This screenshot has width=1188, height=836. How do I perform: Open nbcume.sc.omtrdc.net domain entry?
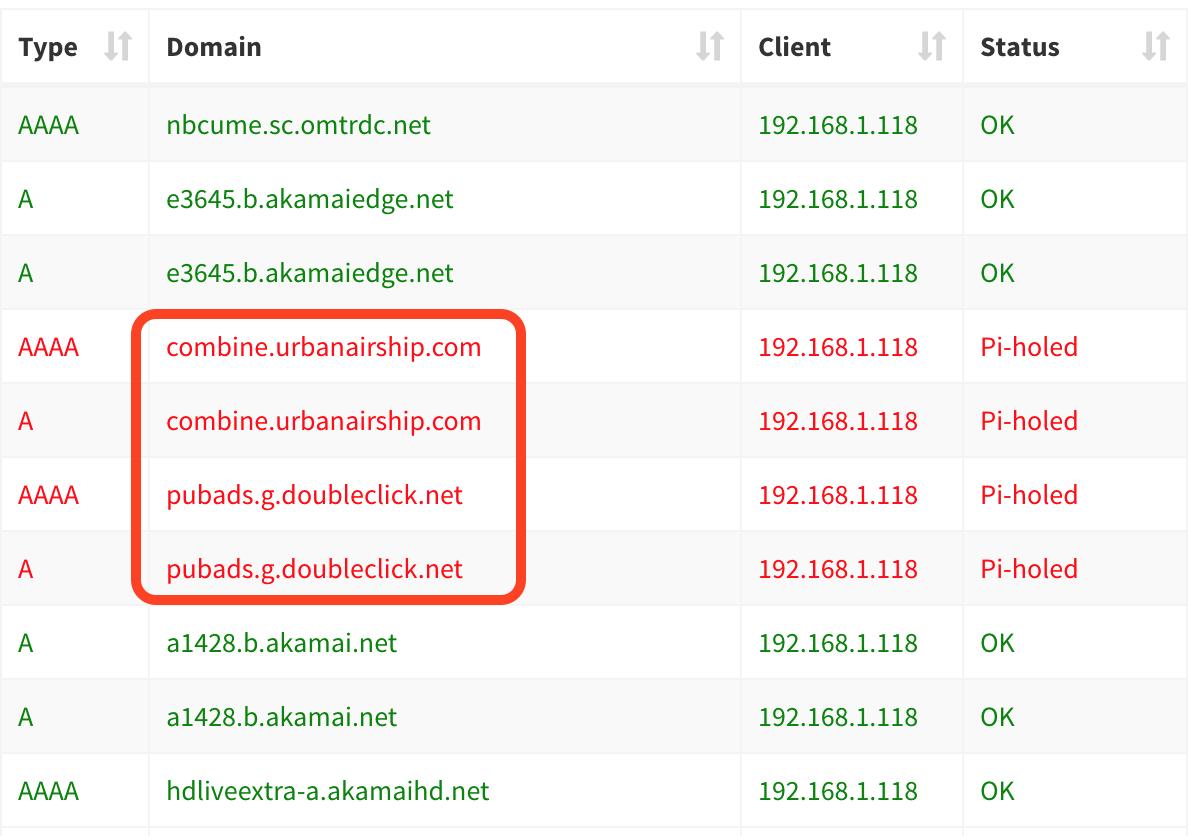299,125
